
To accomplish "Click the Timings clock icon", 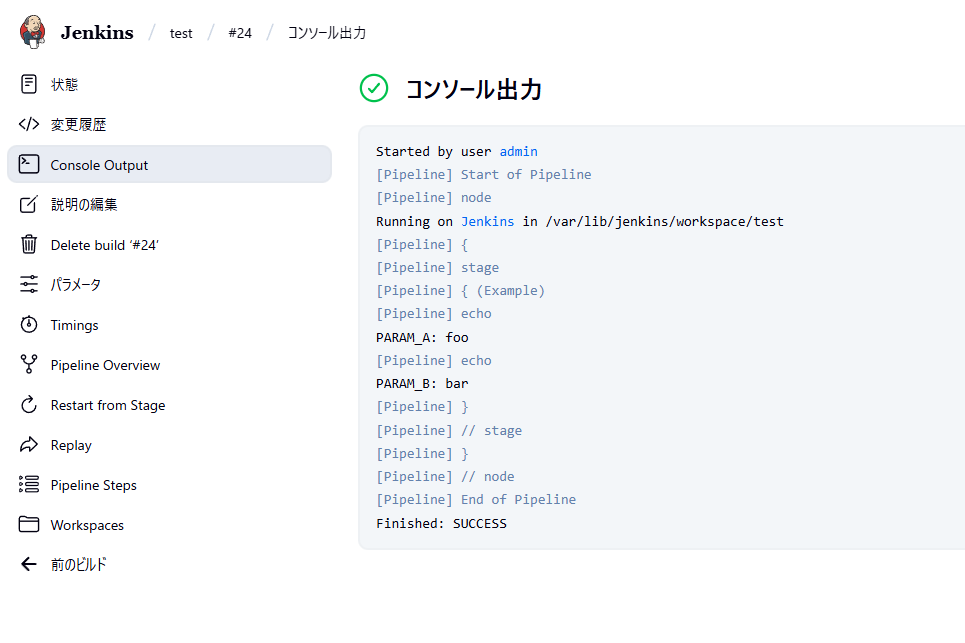I will pos(30,325).
